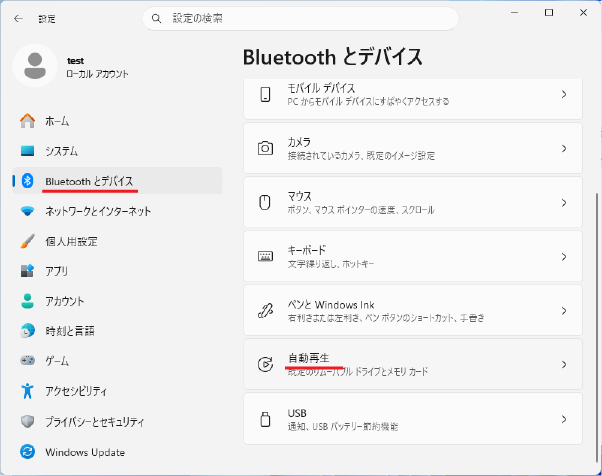Click the アクセシビリティ figure icon
Screen dimensions: 602x476
[27, 391]
